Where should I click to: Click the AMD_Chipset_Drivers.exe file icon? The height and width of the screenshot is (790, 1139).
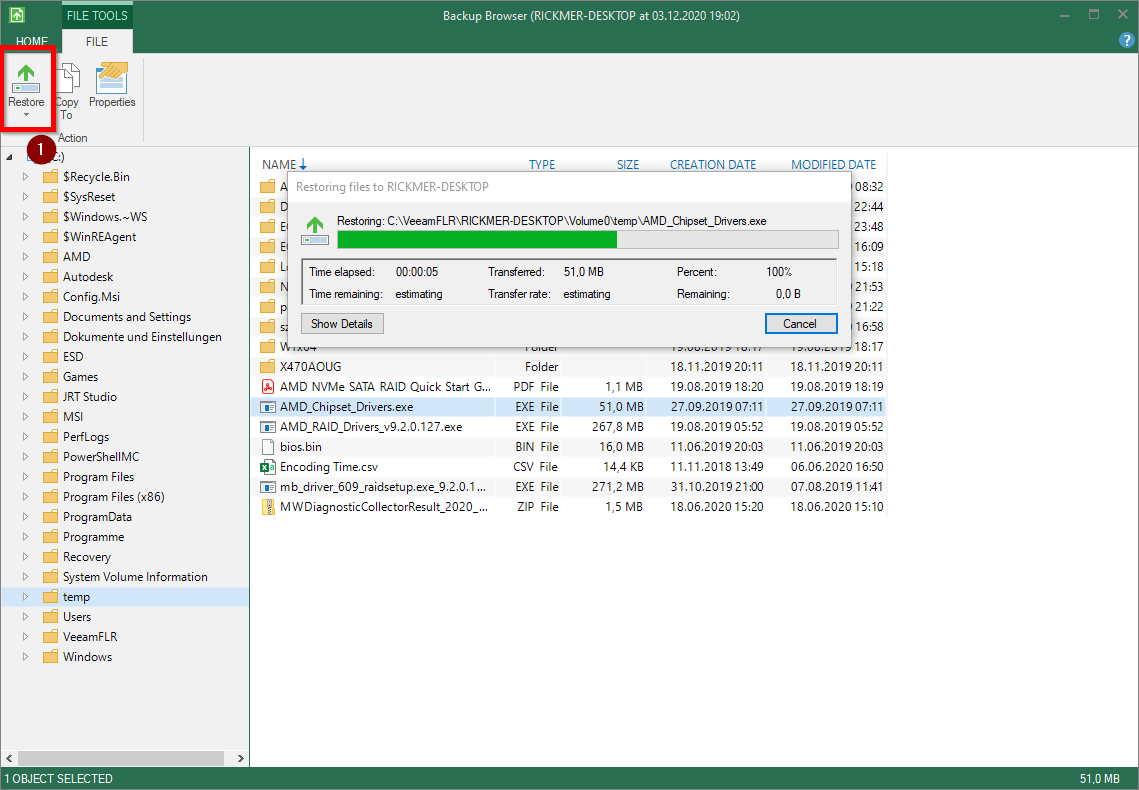[267, 407]
